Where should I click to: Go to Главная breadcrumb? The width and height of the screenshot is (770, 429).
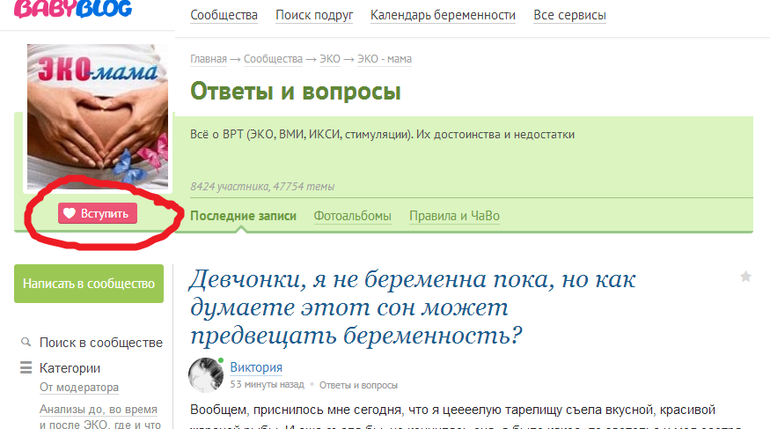coord(209,59)
